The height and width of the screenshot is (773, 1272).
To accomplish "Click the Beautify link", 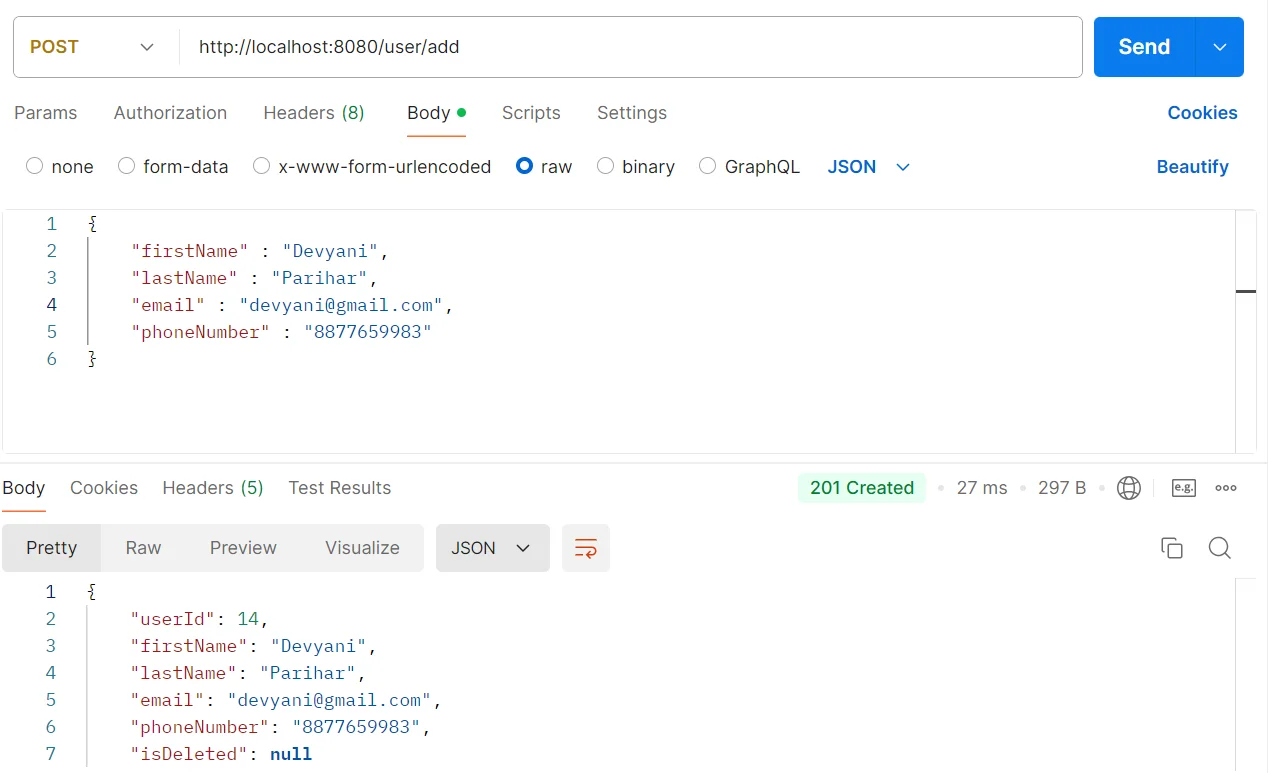I will click(1192, 167).
